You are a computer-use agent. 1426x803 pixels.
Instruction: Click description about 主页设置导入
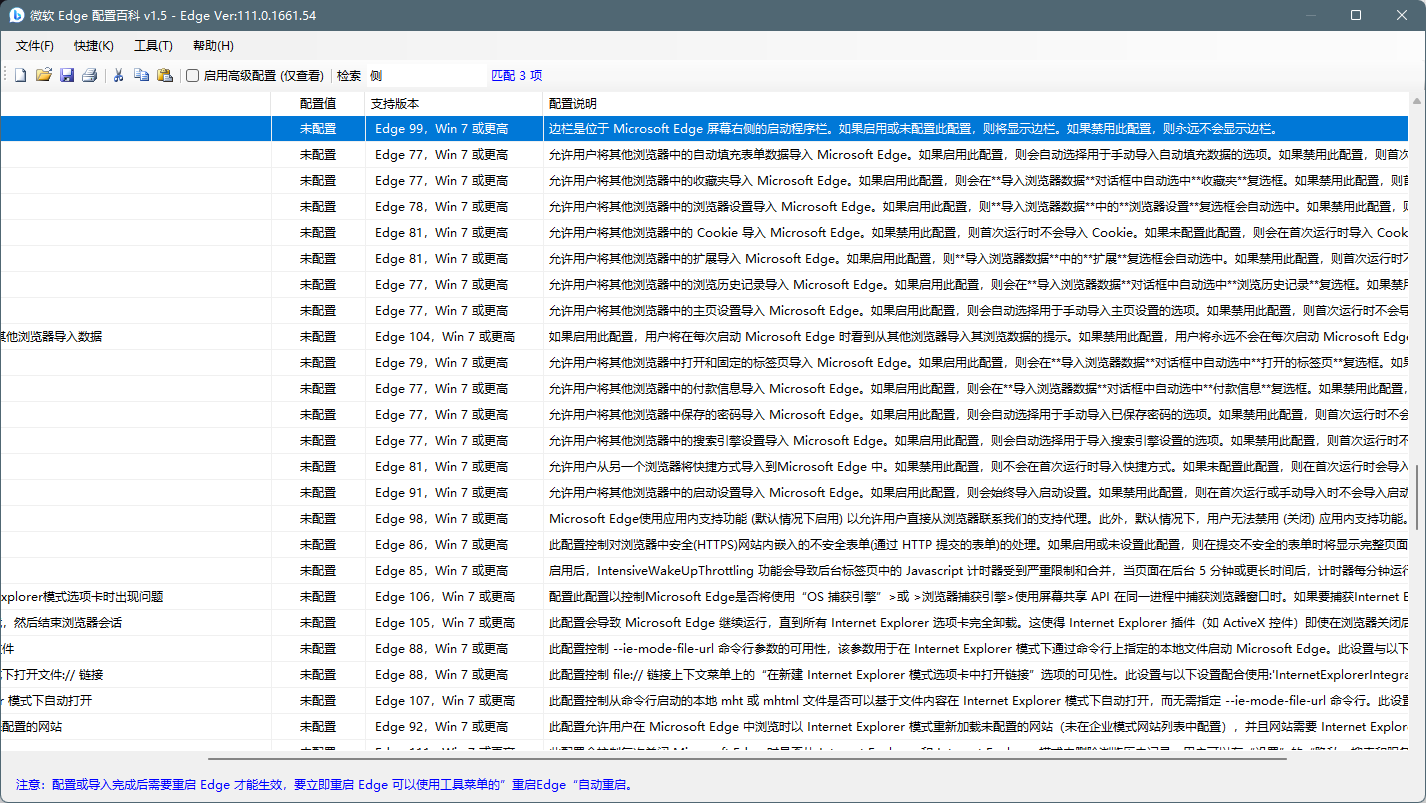pyautogui.click(x=977, y=311)
